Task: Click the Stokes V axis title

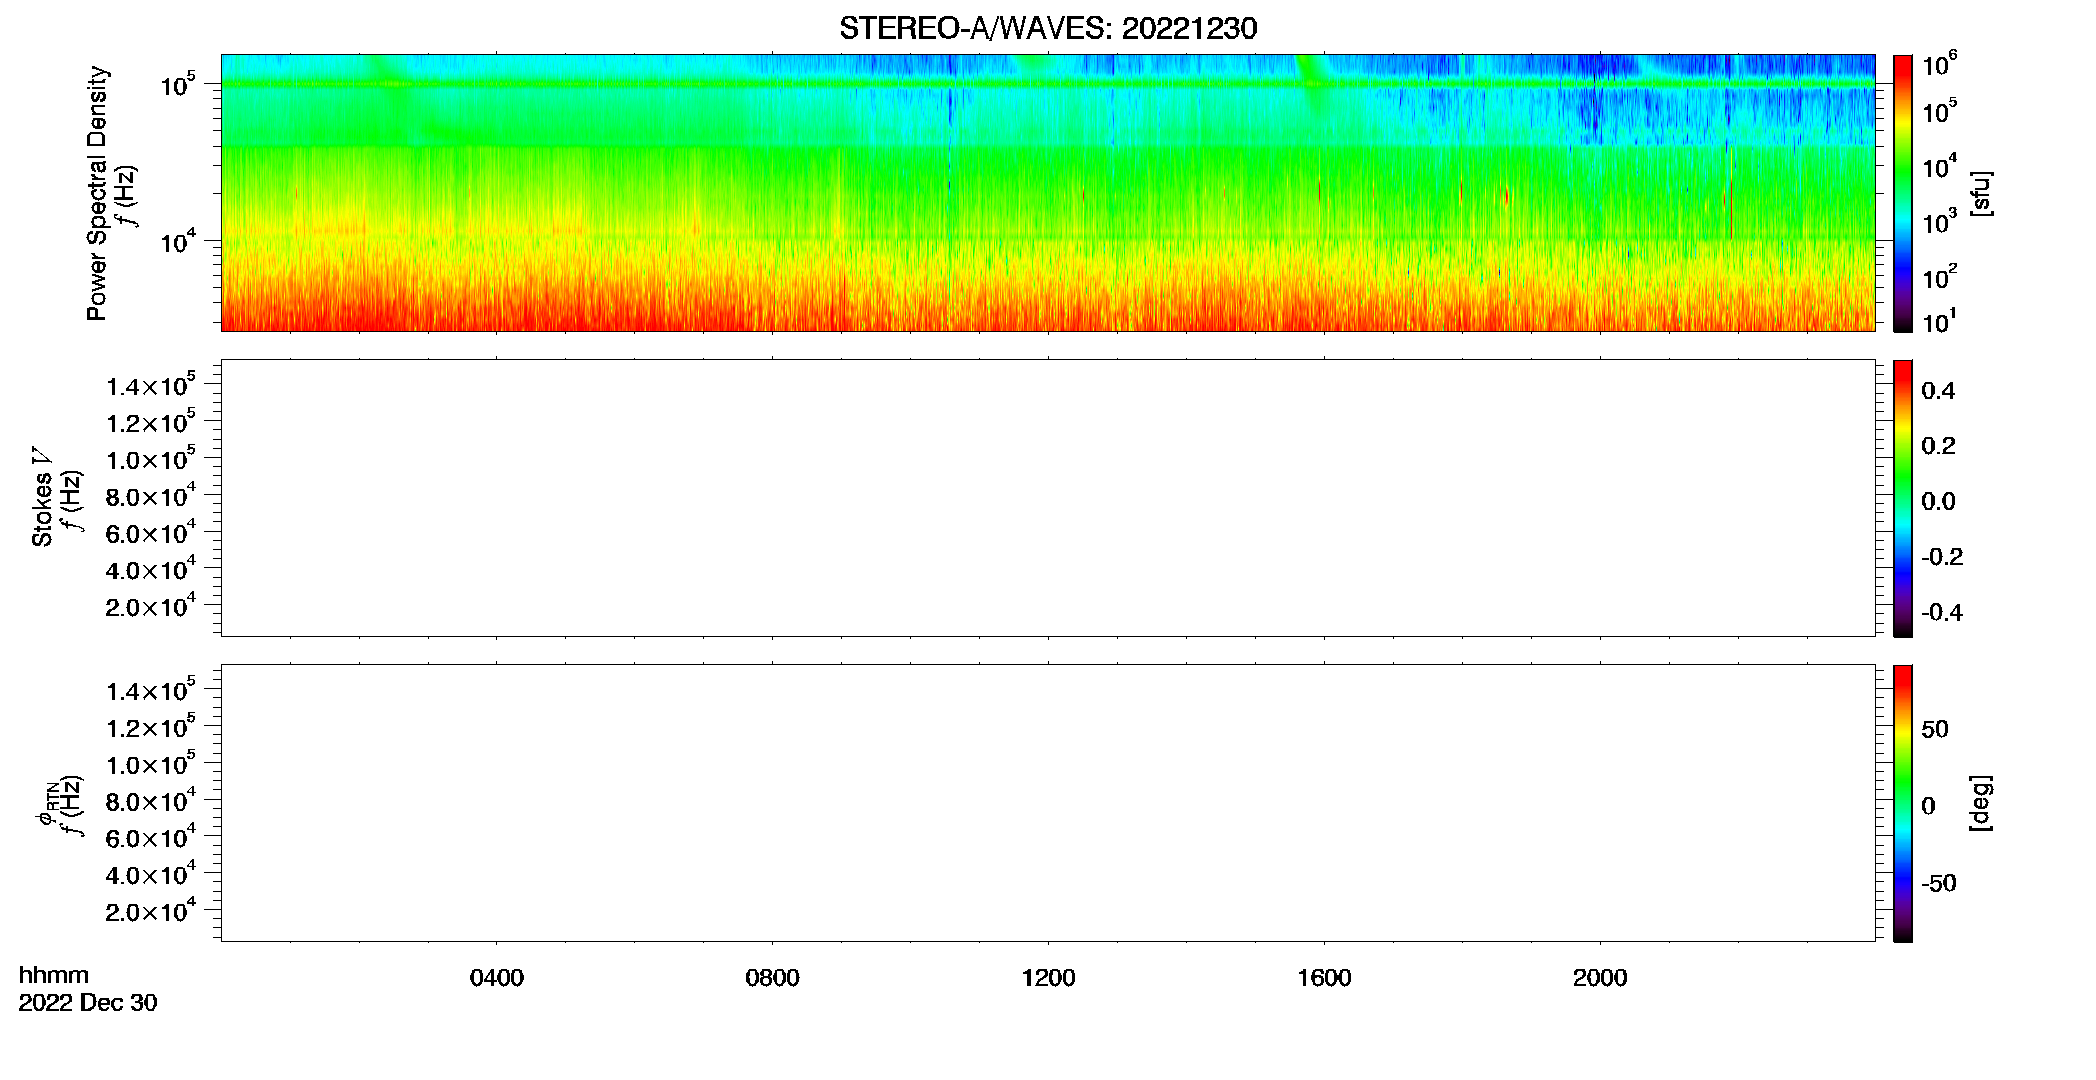Action: (42, 497)
